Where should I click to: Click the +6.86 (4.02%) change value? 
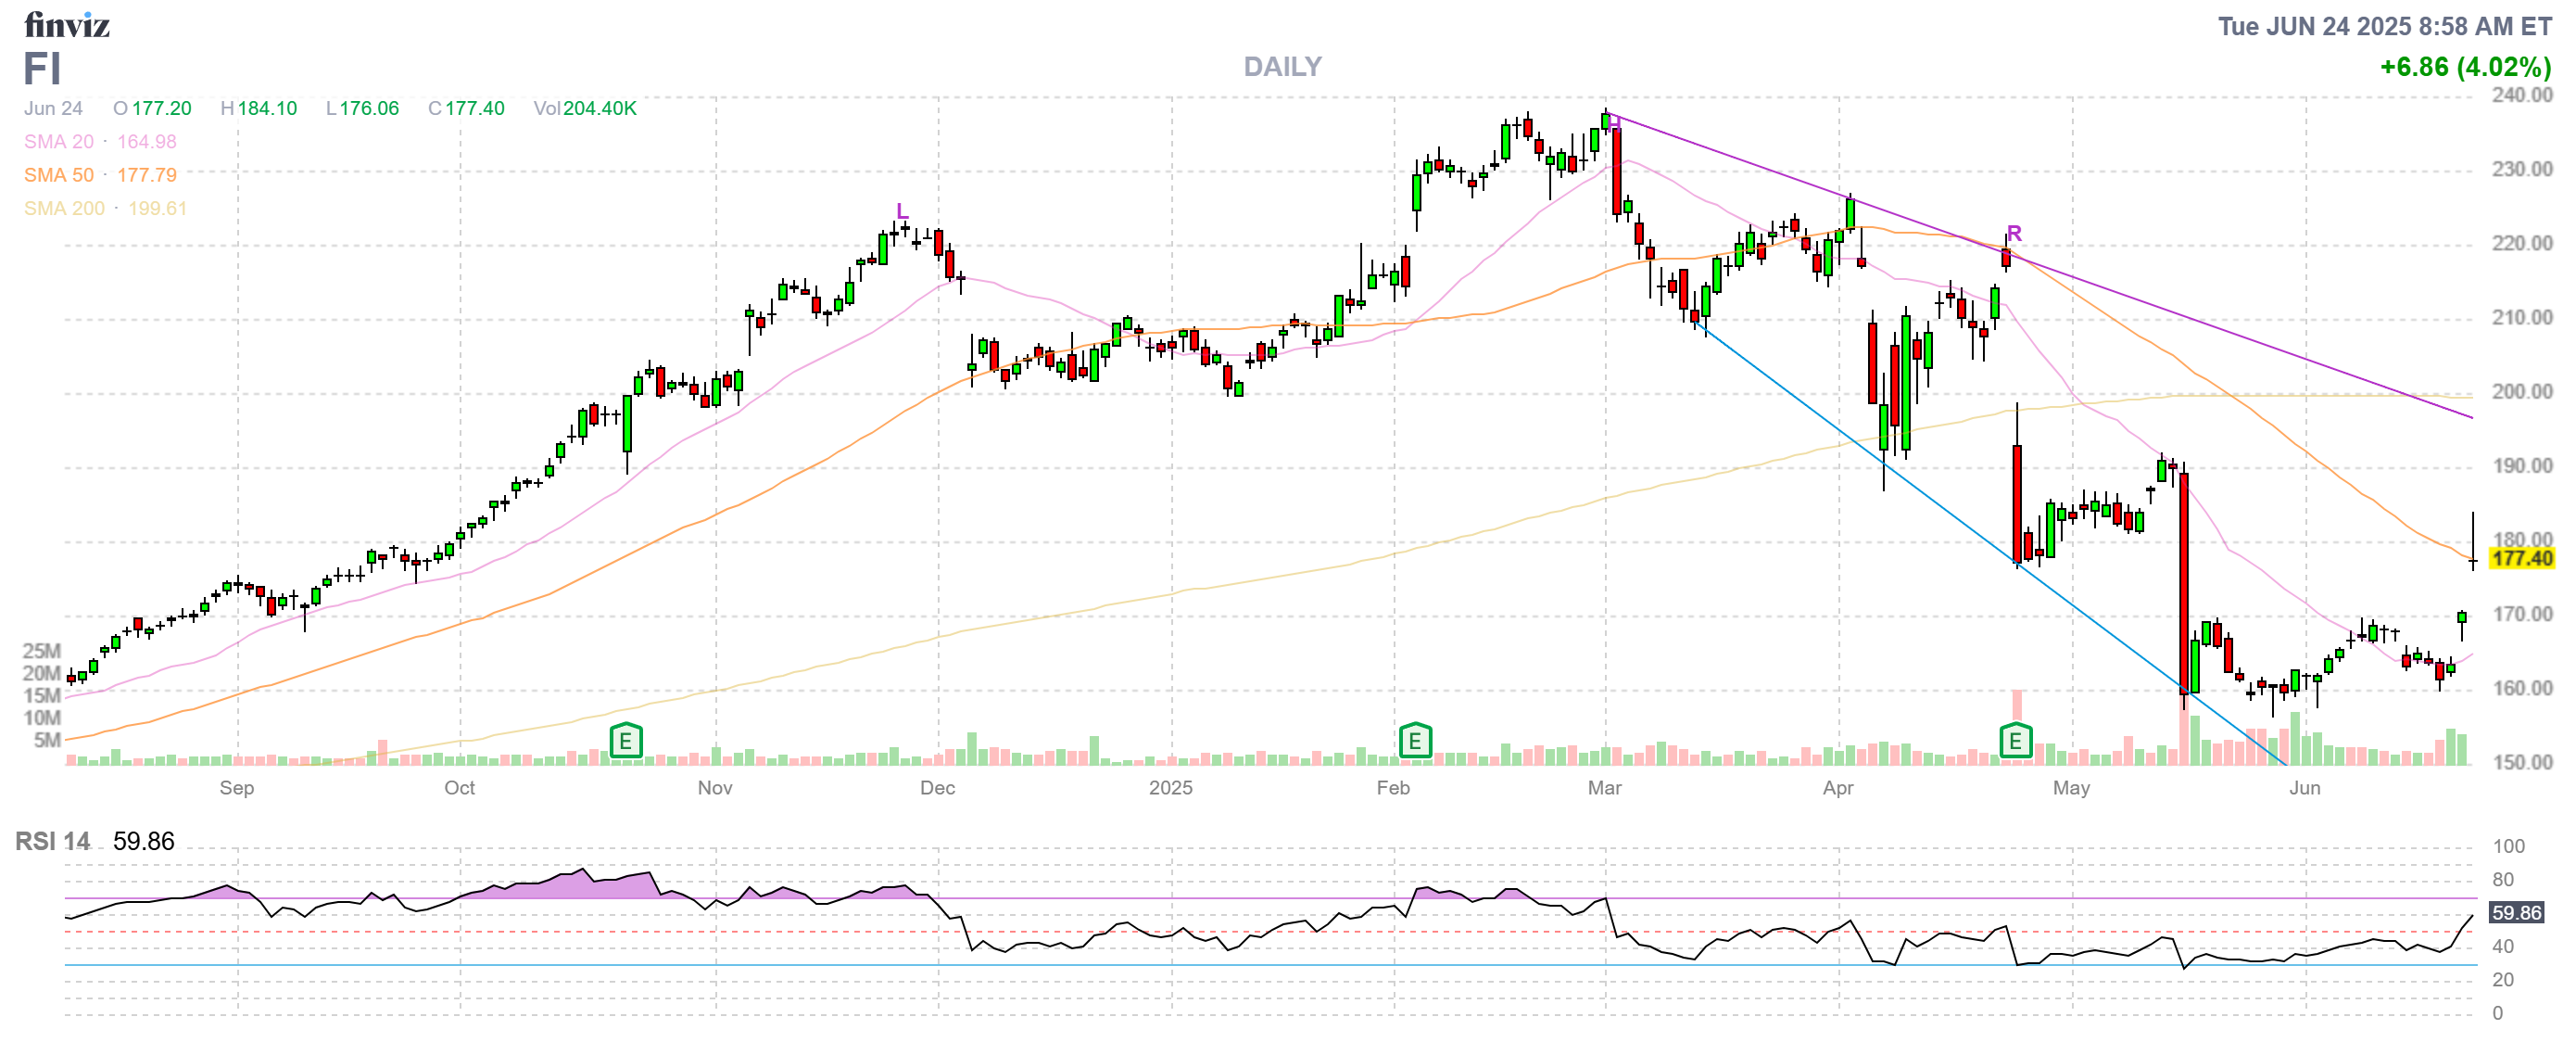2464,67
